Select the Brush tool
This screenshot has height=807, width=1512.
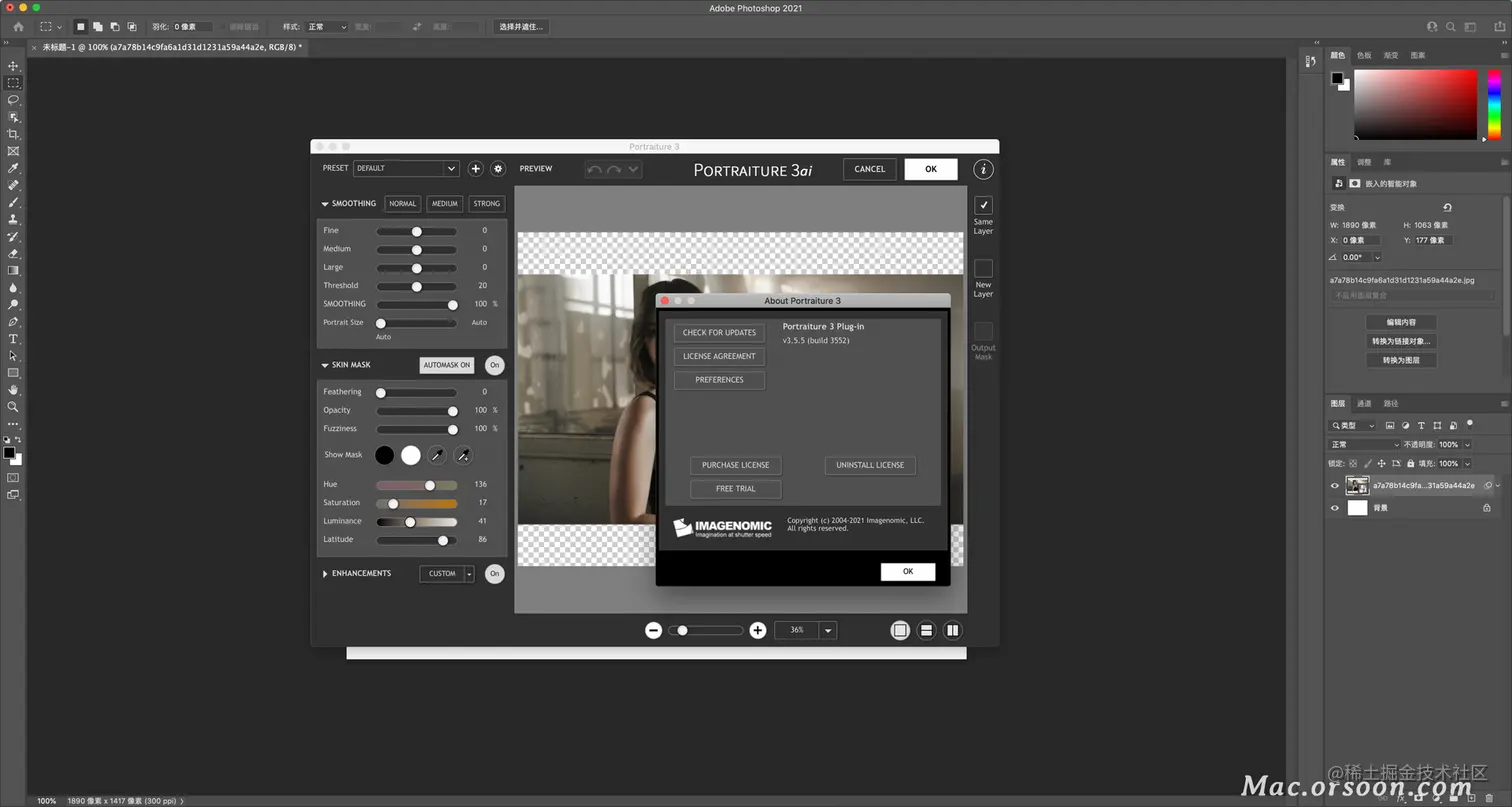click(x=13, y=202)
